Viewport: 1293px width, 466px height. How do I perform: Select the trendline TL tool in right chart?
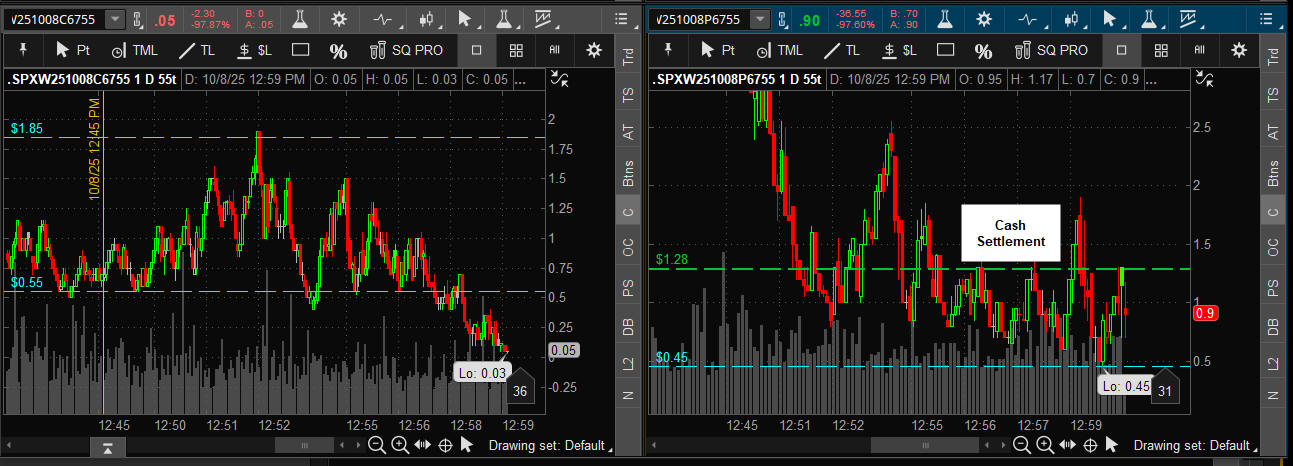840,50
